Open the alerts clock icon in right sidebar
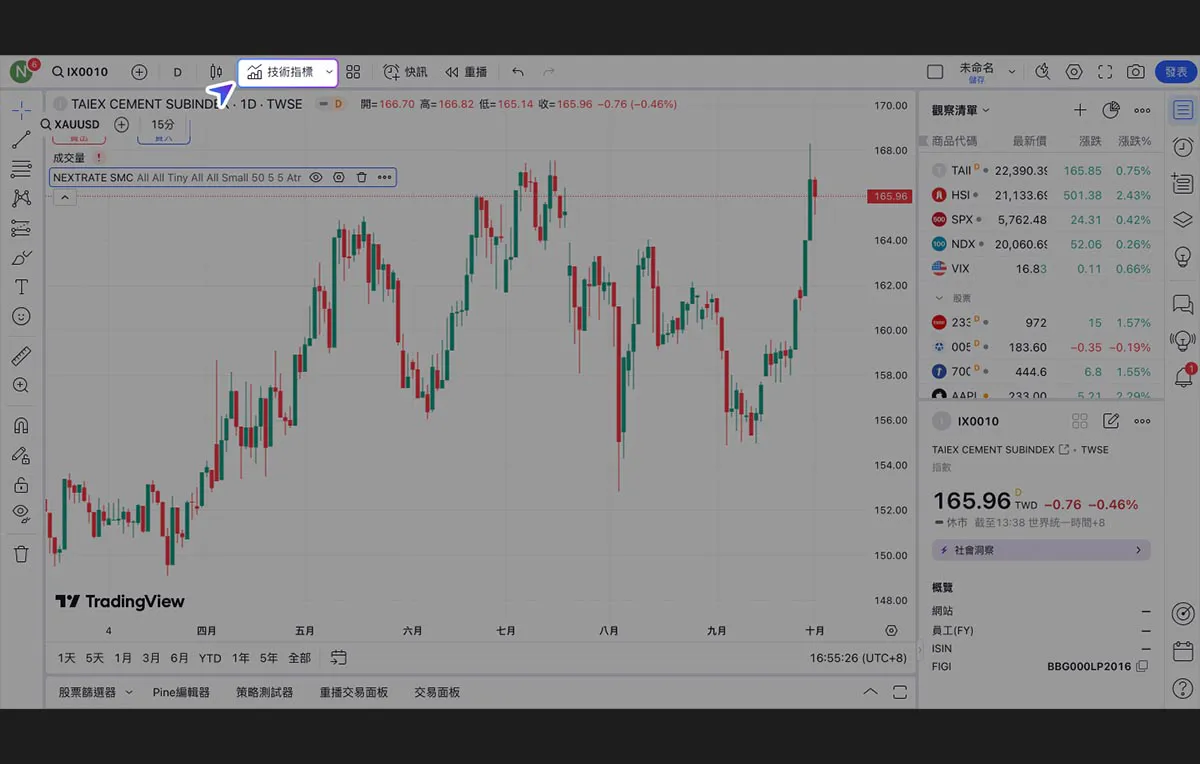Screen dimensions: 1200x764 pos(1183,147)
